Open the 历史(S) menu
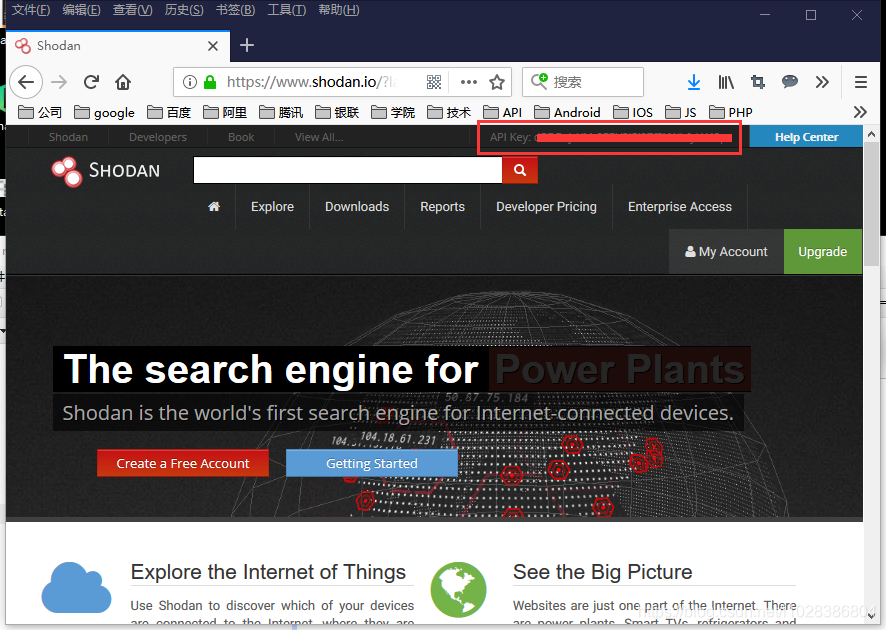 [x=184, y=10]
